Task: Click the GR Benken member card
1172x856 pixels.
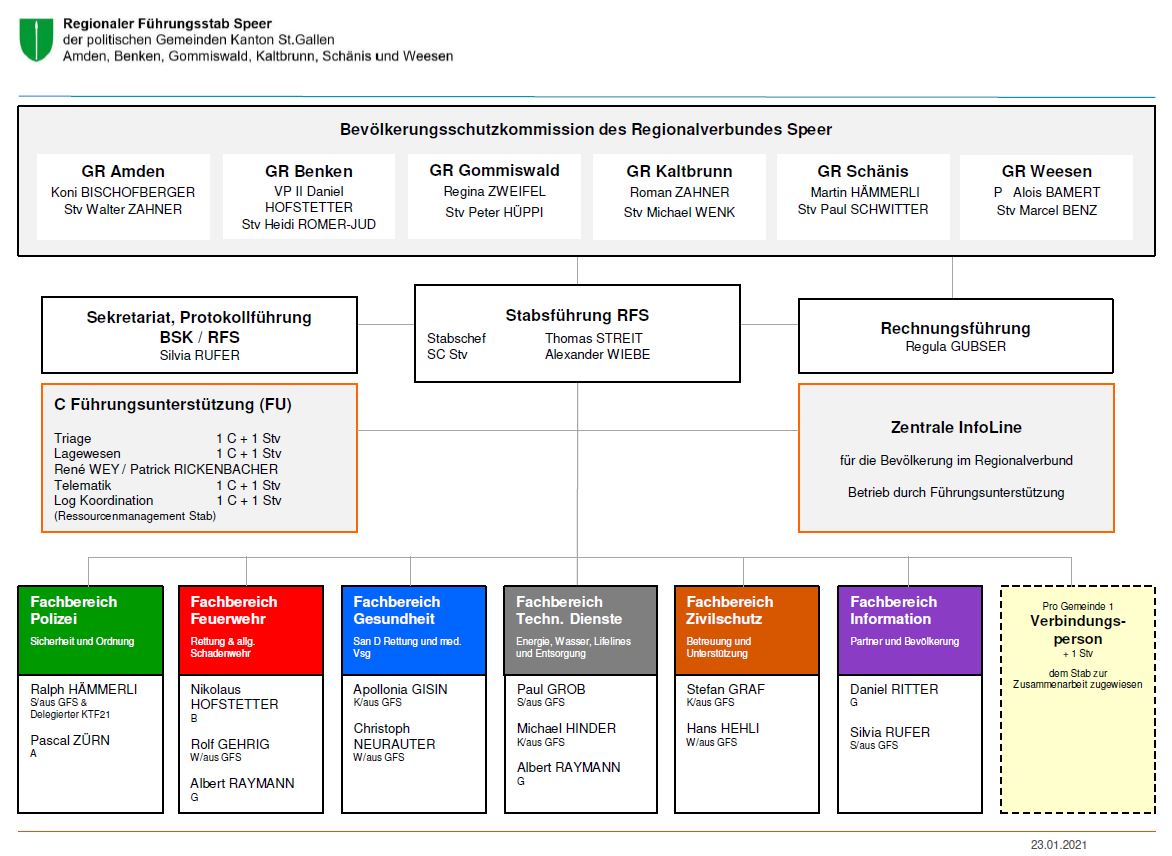Action: coord(309,197)
